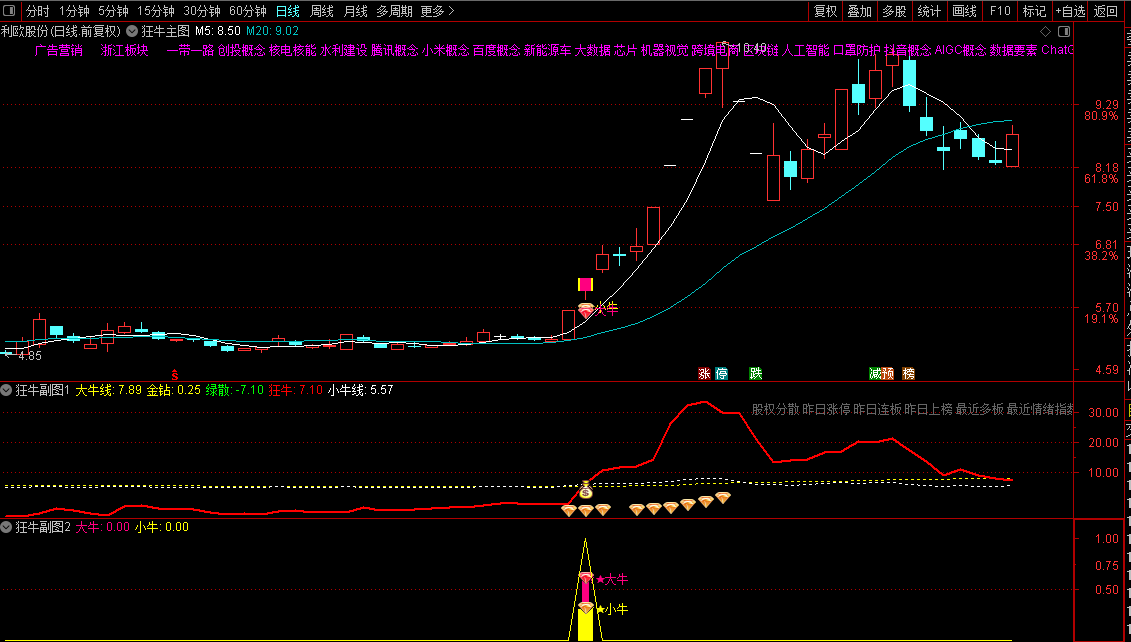
Task: Open the 人工智能 concept tag
Action: [806, 50]
